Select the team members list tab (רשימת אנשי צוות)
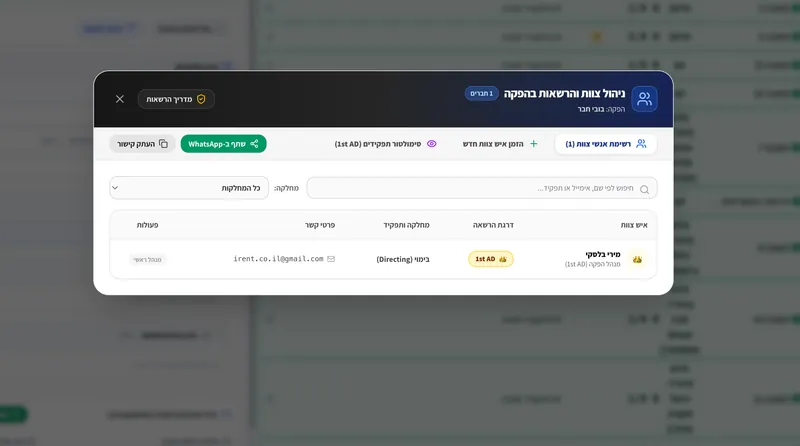 (606, 144)
